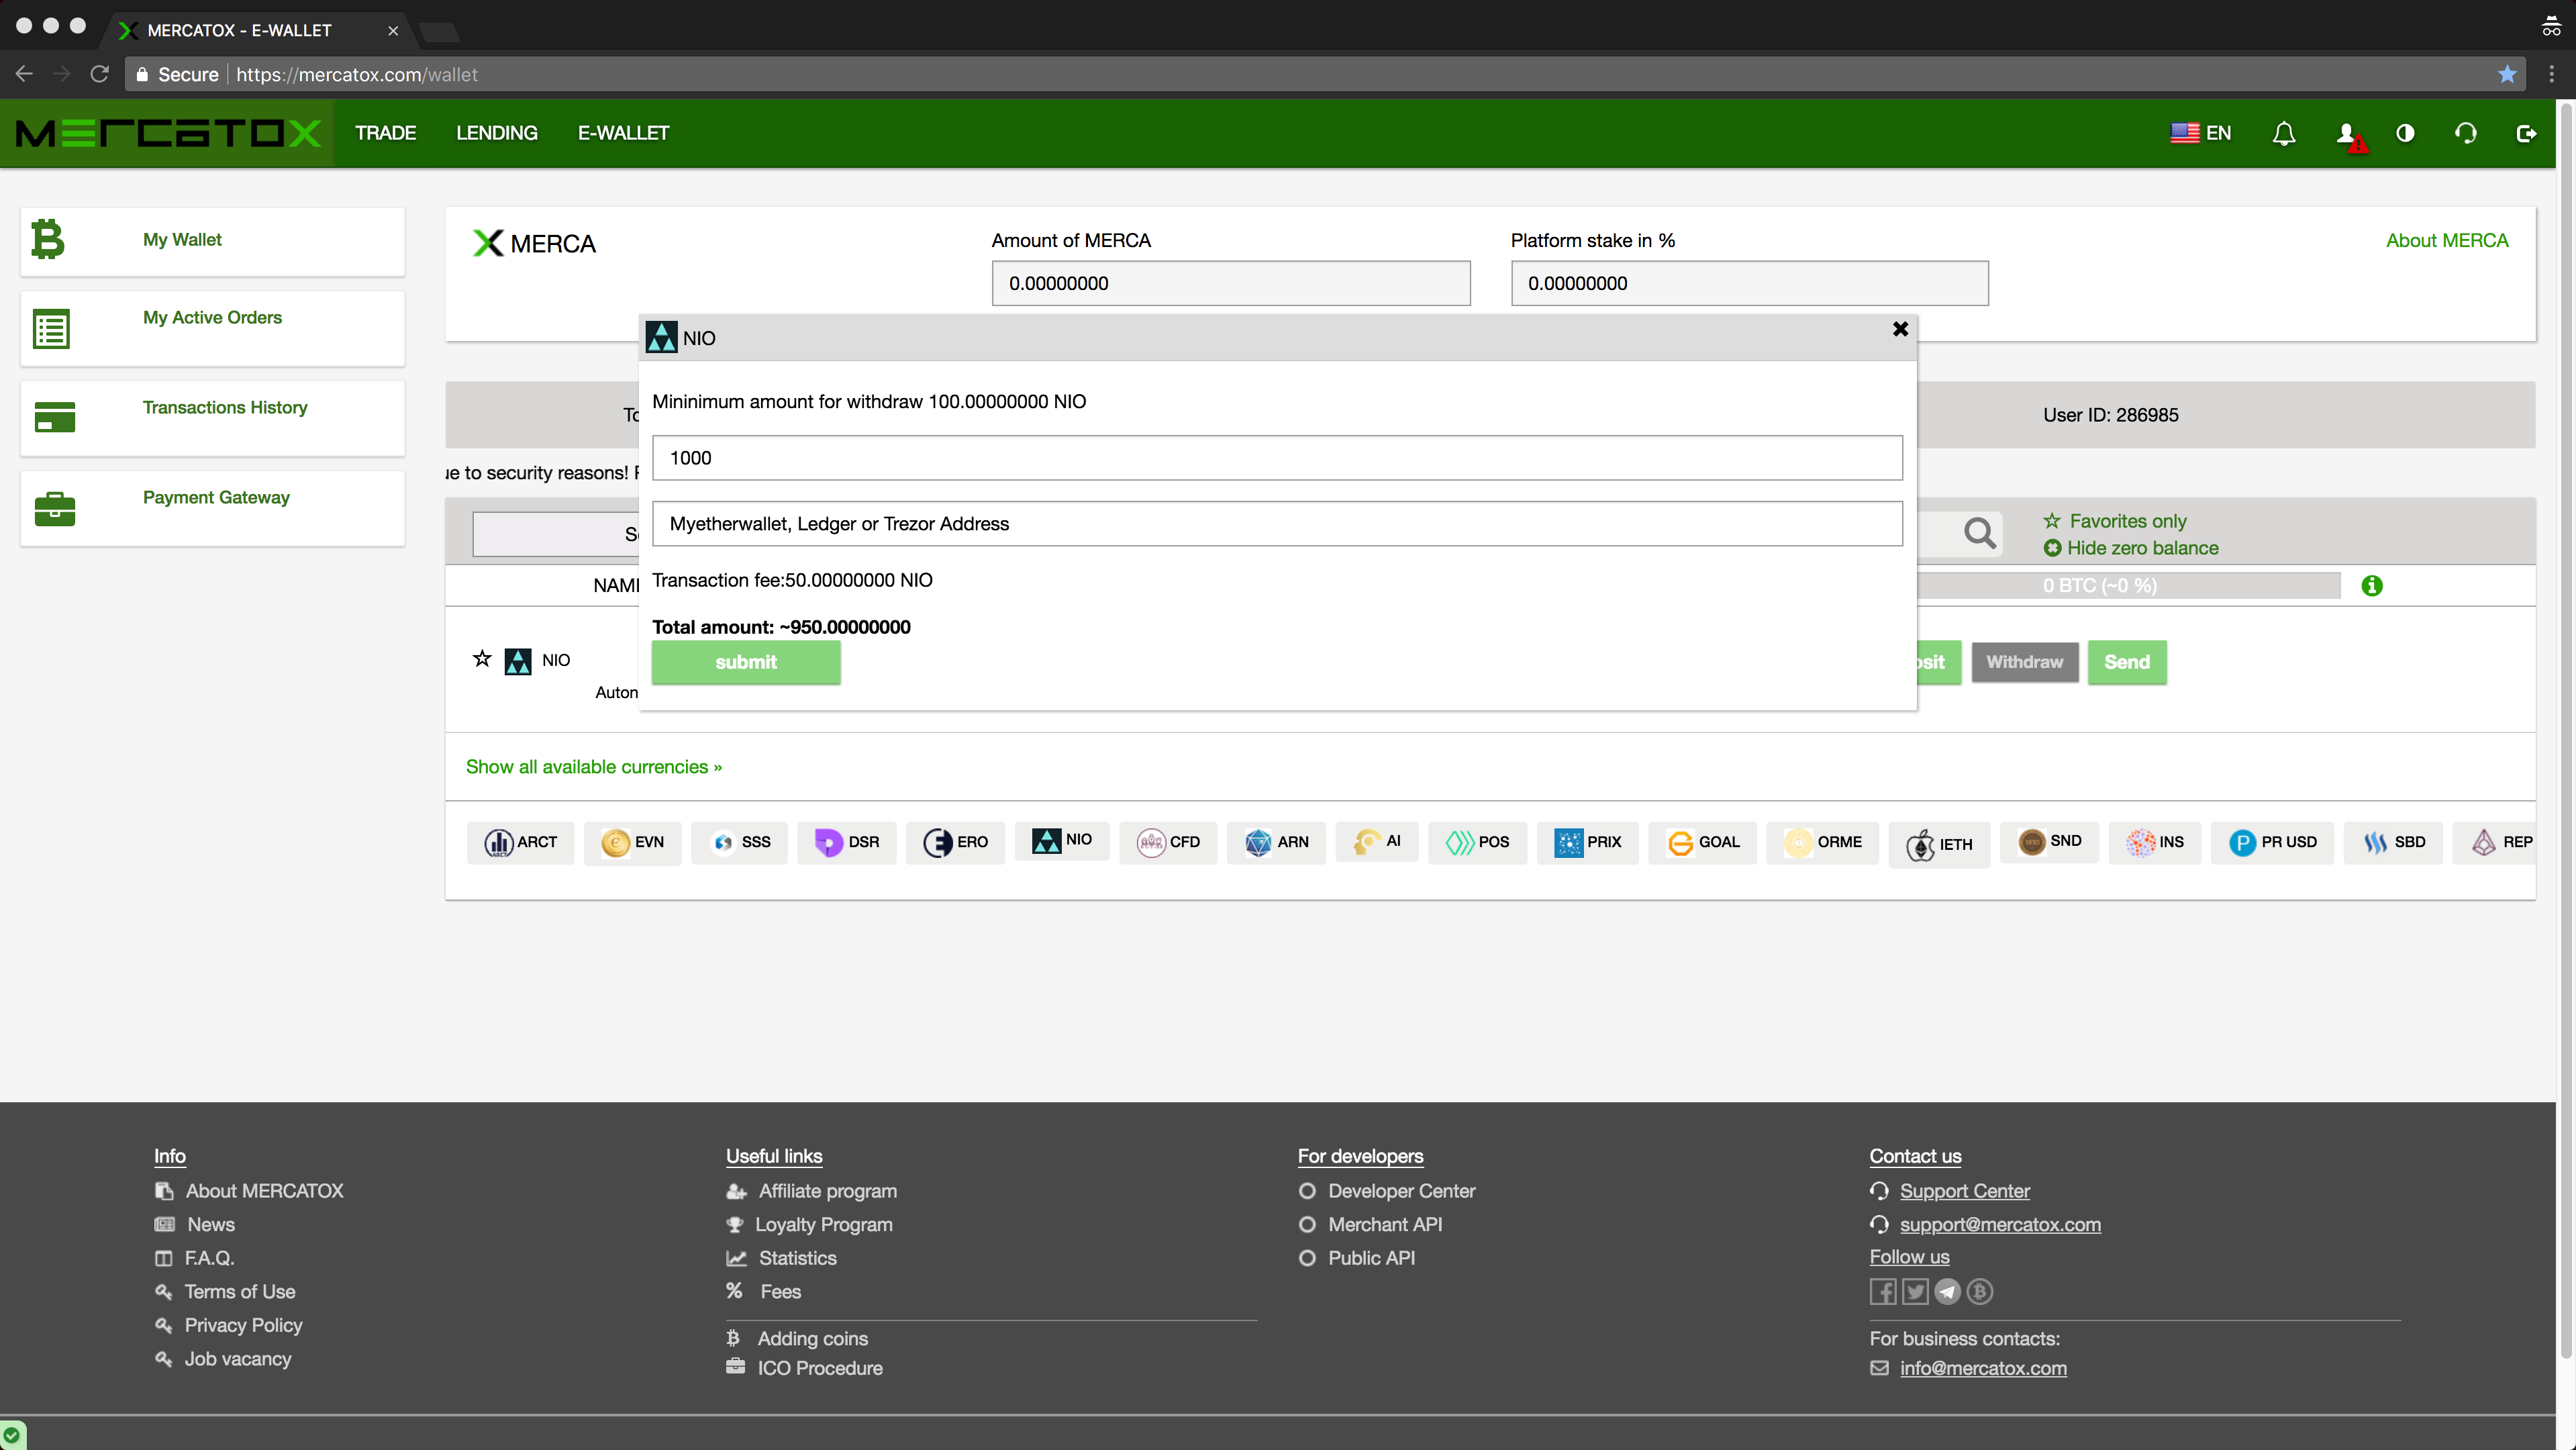The height and width of the screenshot is (1450, 2576).
Task: Open the LENDING menu
Action: coord(497,133)
